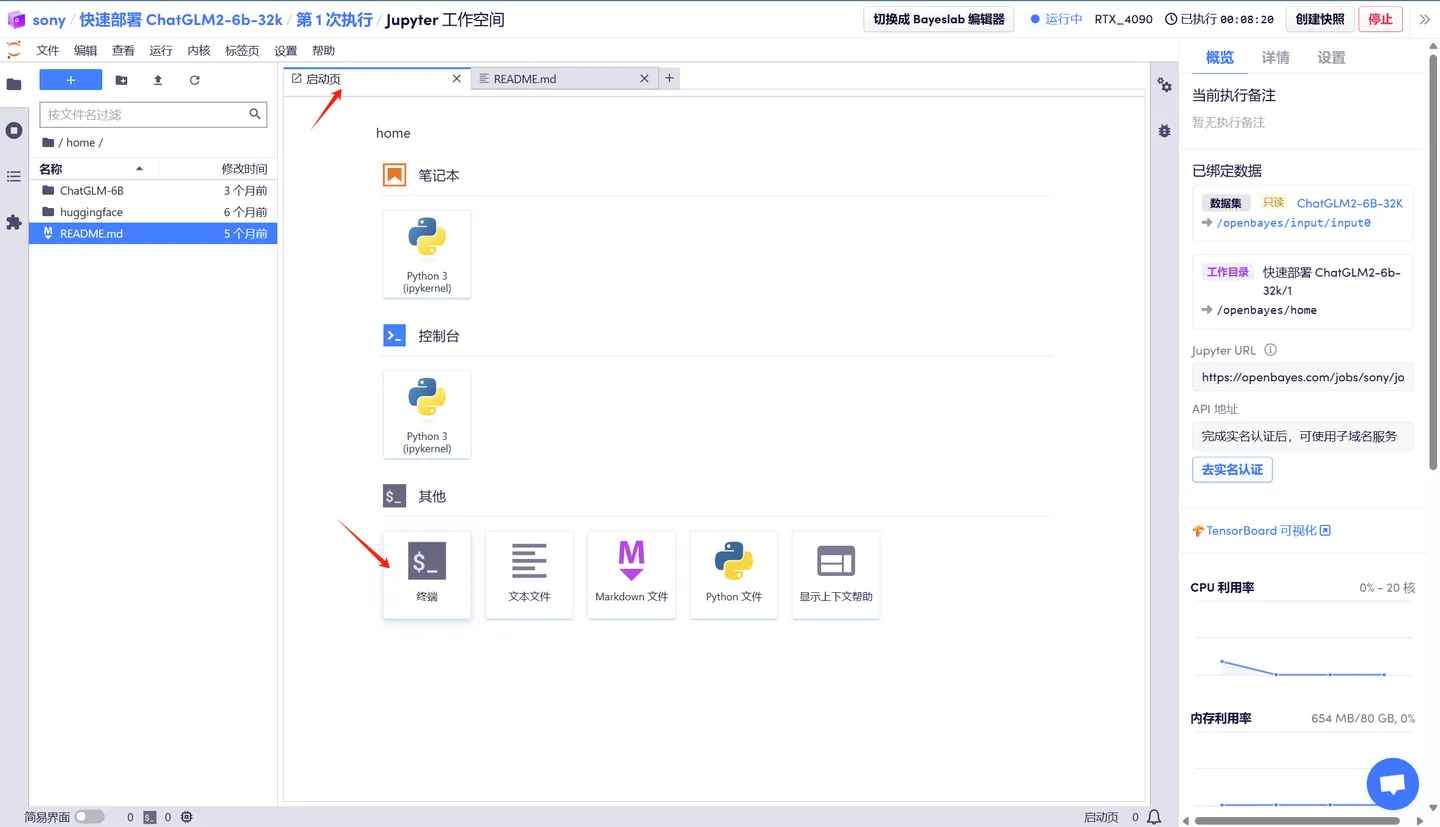Open the 编辑 menu
Viewport: 1440px width, 827px height.
click(x=86, y=50)
